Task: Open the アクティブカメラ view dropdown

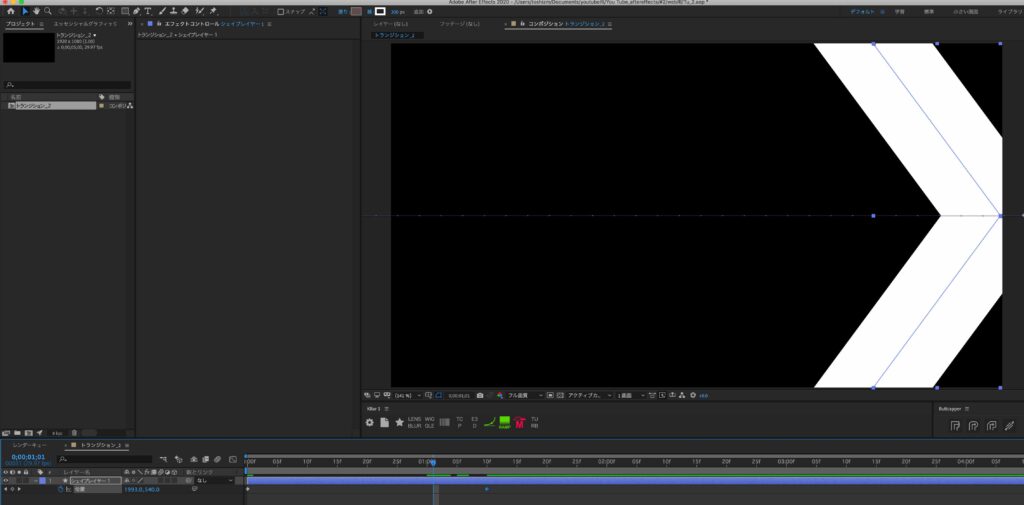Action: (x=590, y=395)
